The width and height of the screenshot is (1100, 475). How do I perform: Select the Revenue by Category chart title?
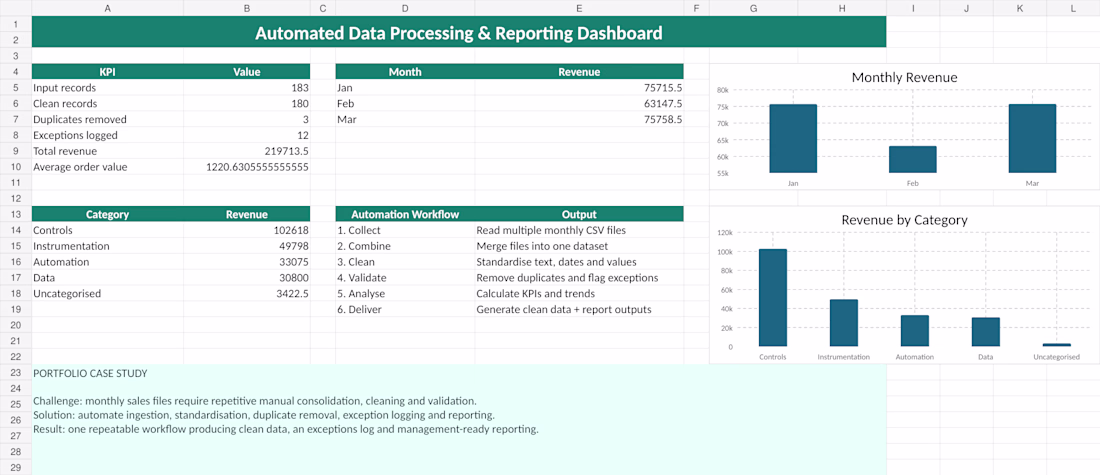tap(904, 220)
